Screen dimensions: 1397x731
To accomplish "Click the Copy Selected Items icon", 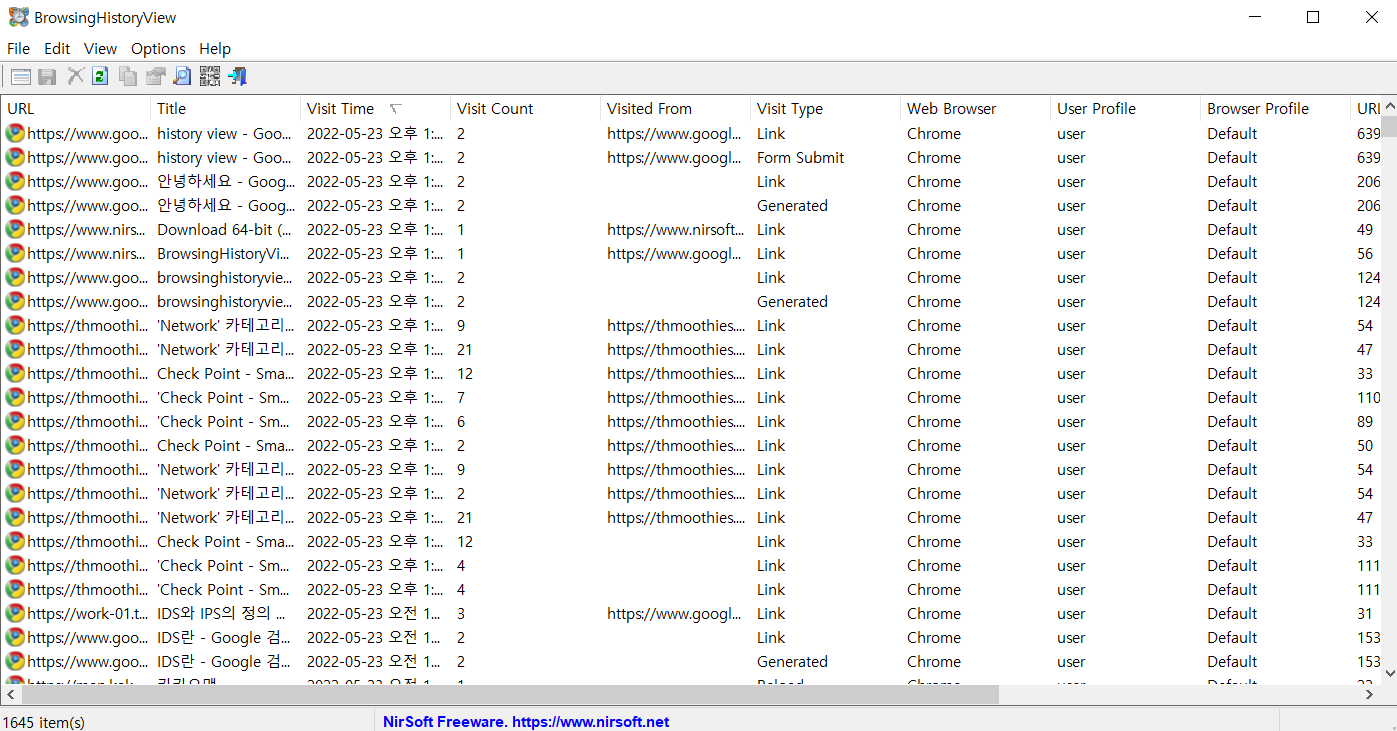I will coord(128,76).
